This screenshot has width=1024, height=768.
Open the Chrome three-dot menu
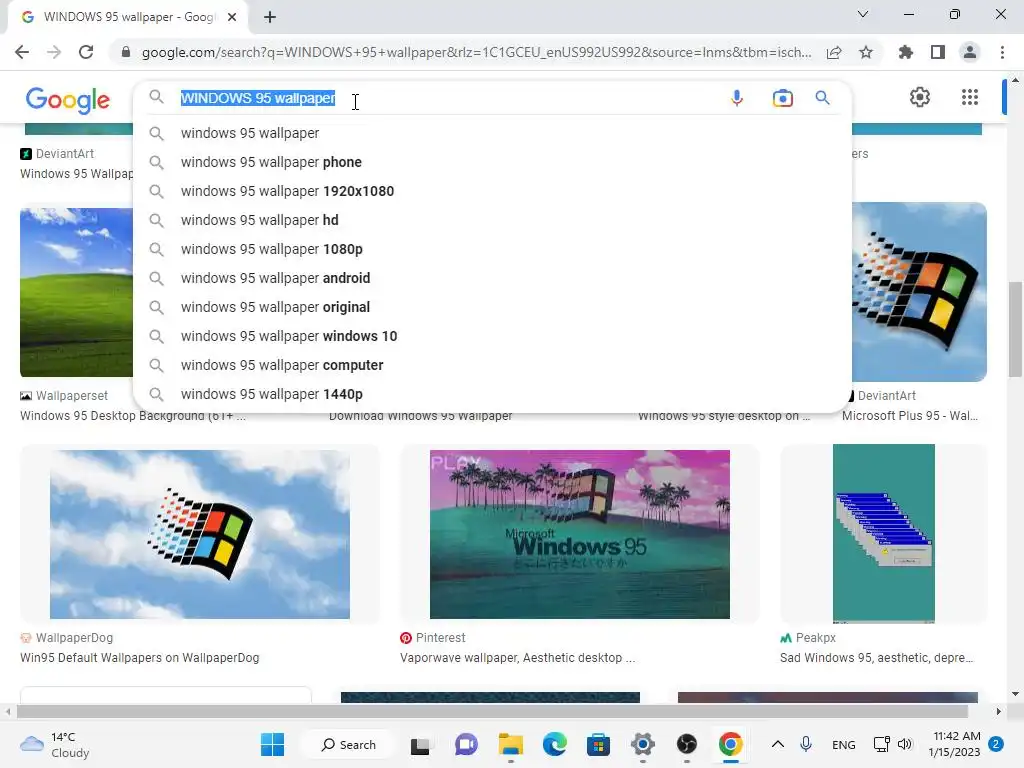click(x=1002, y=52)
